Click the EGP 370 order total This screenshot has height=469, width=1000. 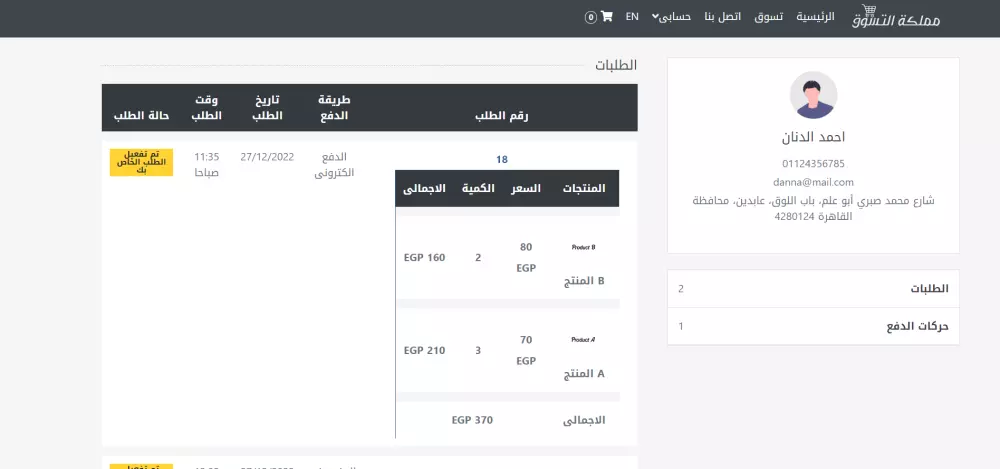coord(473,420)
